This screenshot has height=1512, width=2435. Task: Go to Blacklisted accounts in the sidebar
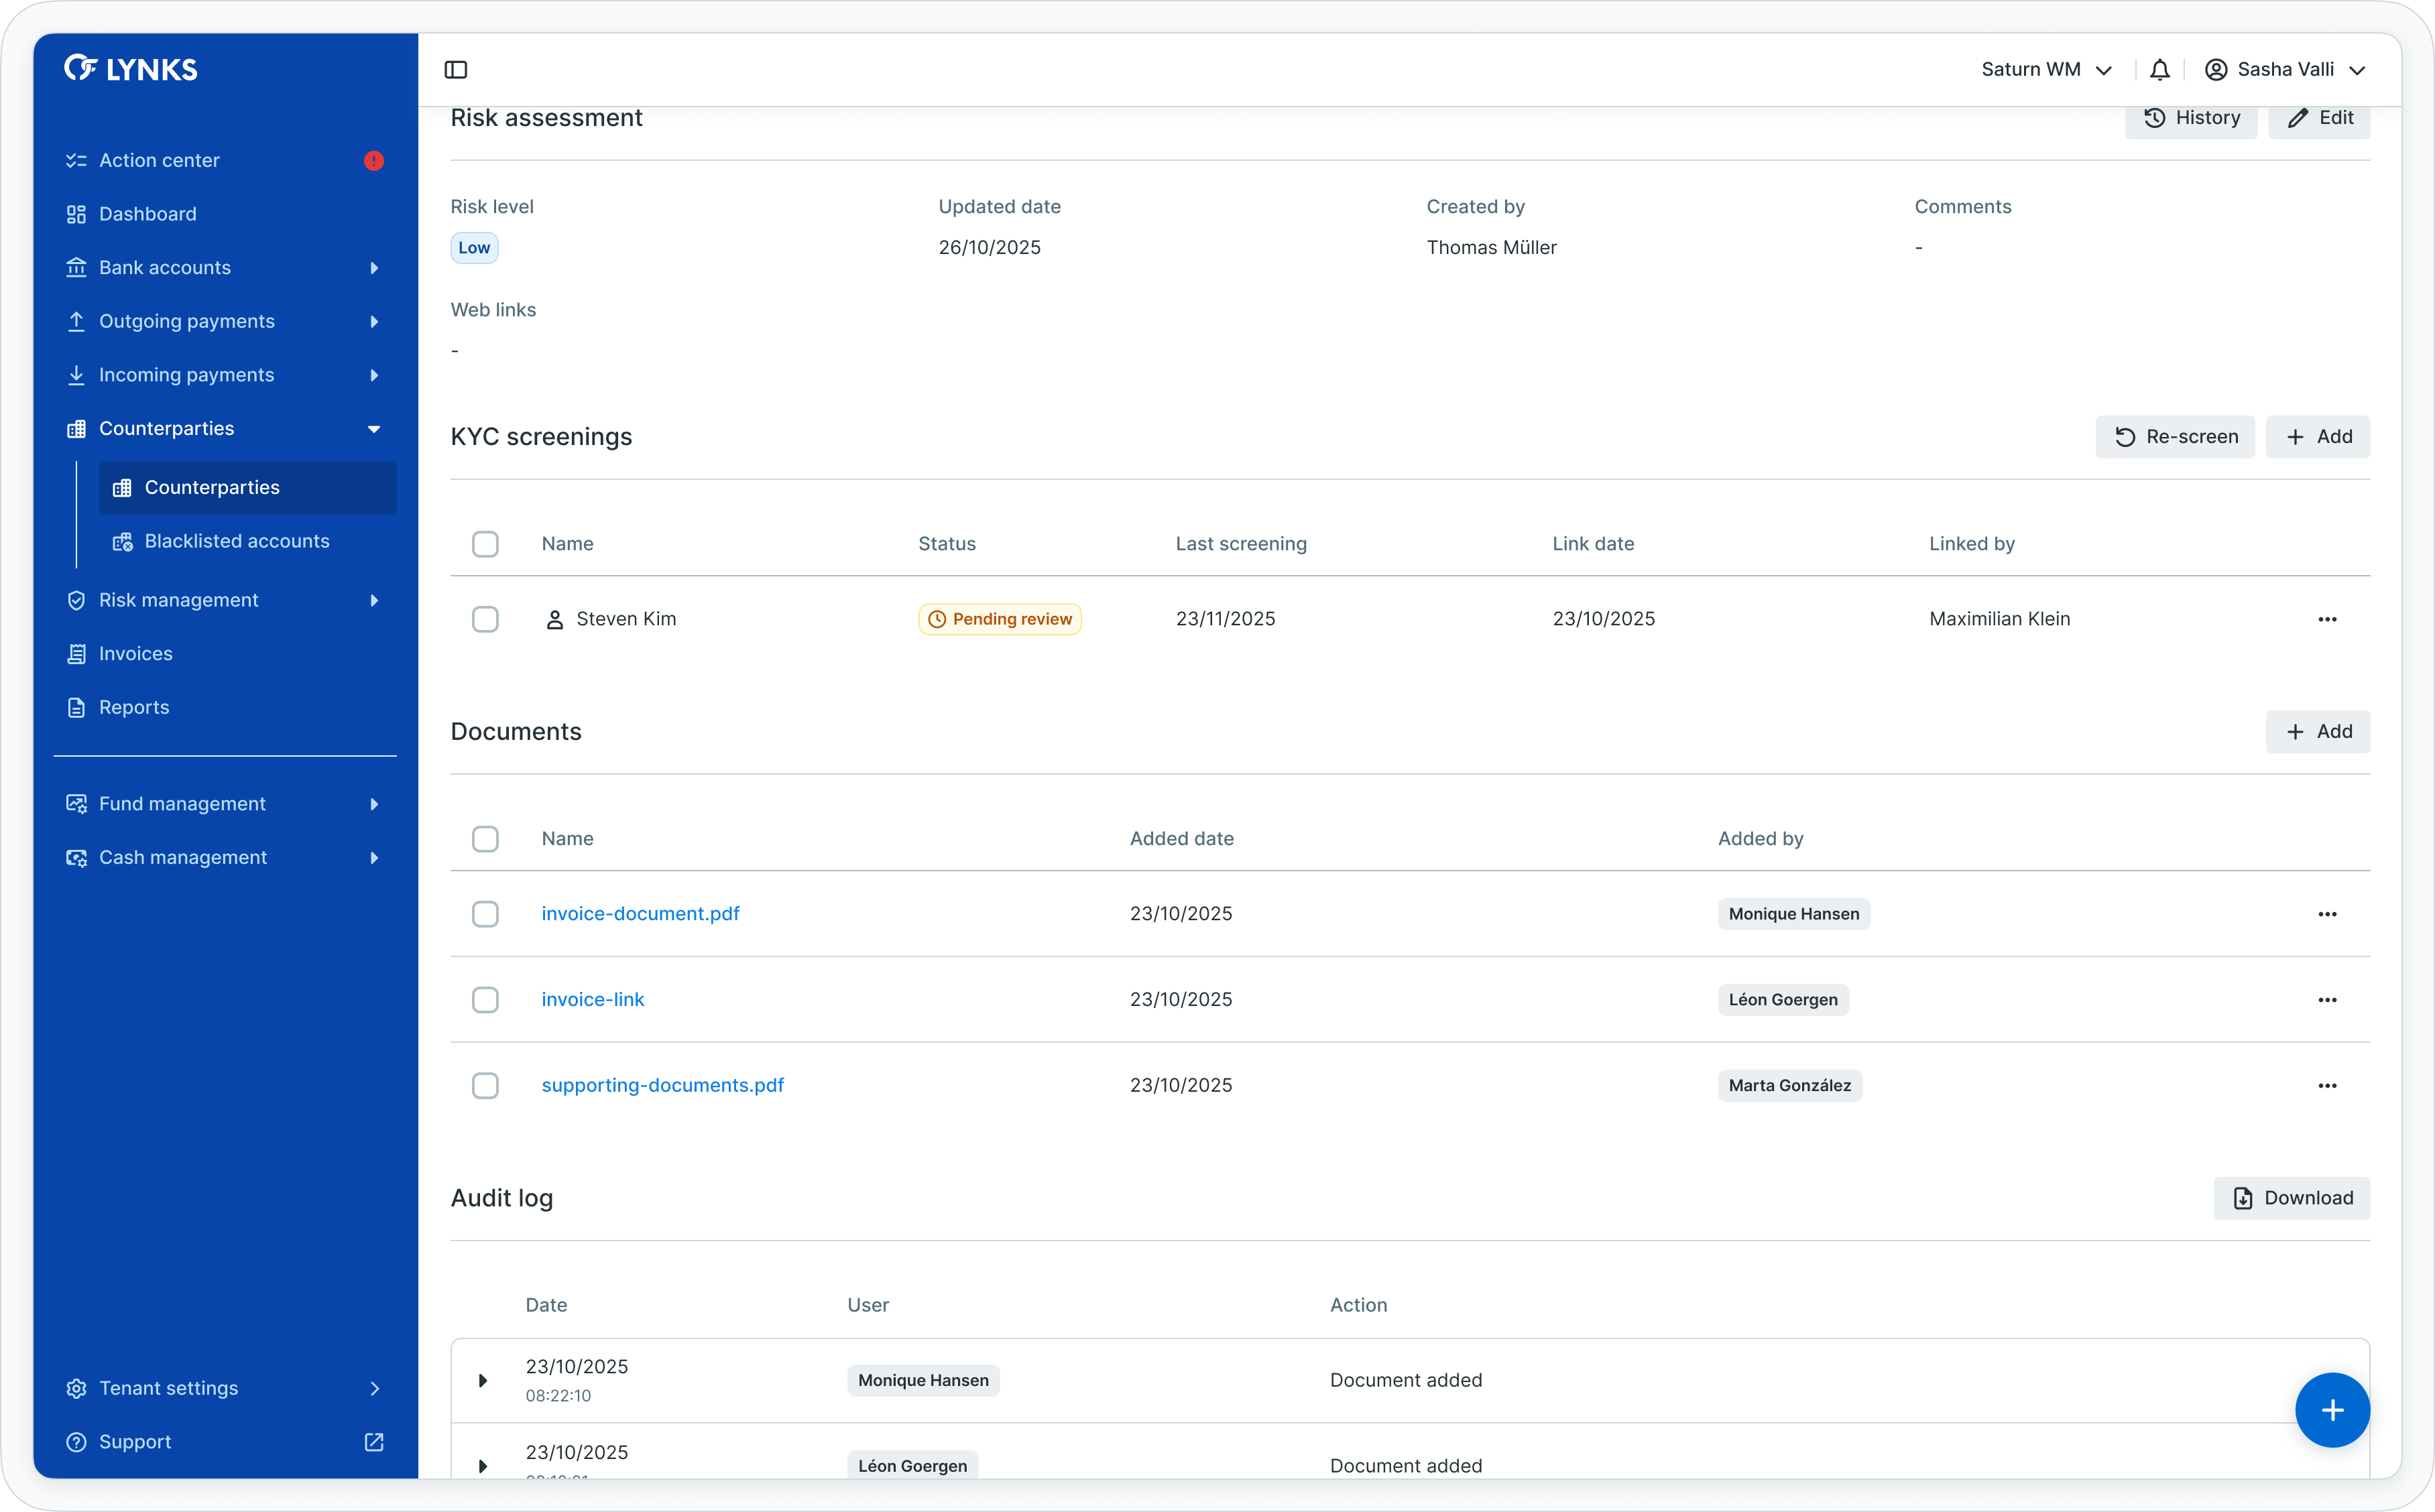(237, 541)
